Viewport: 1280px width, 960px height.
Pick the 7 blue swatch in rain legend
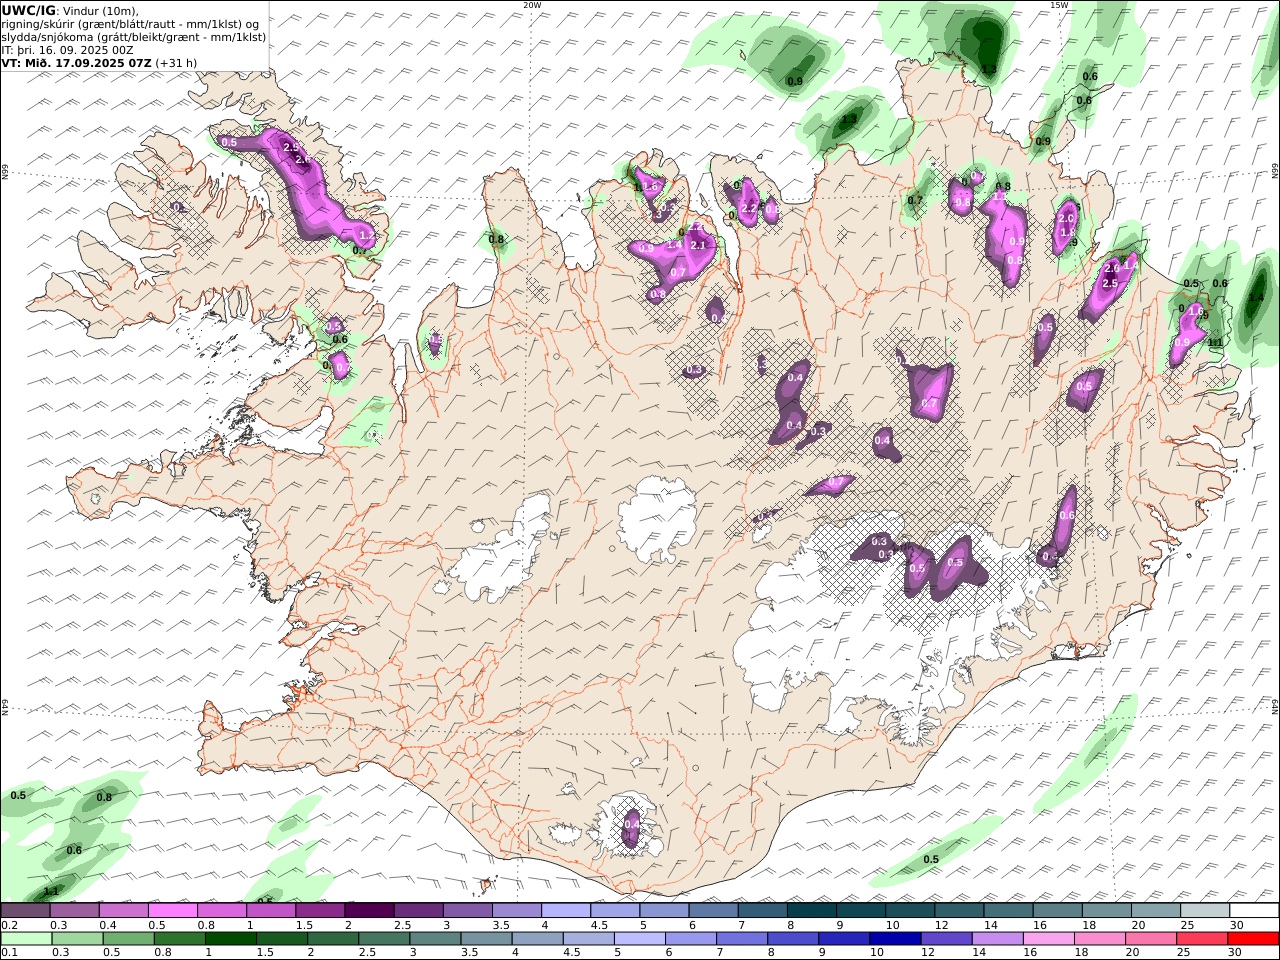pos(741,938)
